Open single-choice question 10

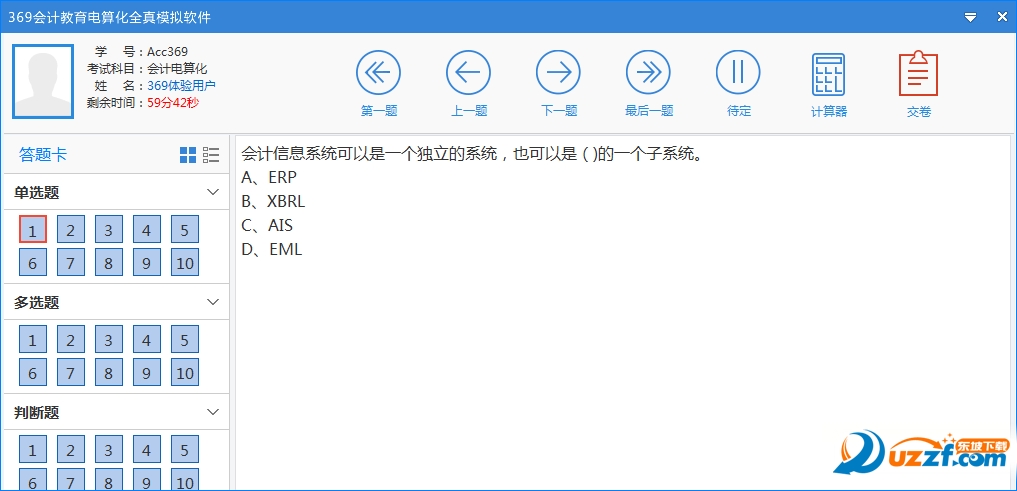click(185, 263)
